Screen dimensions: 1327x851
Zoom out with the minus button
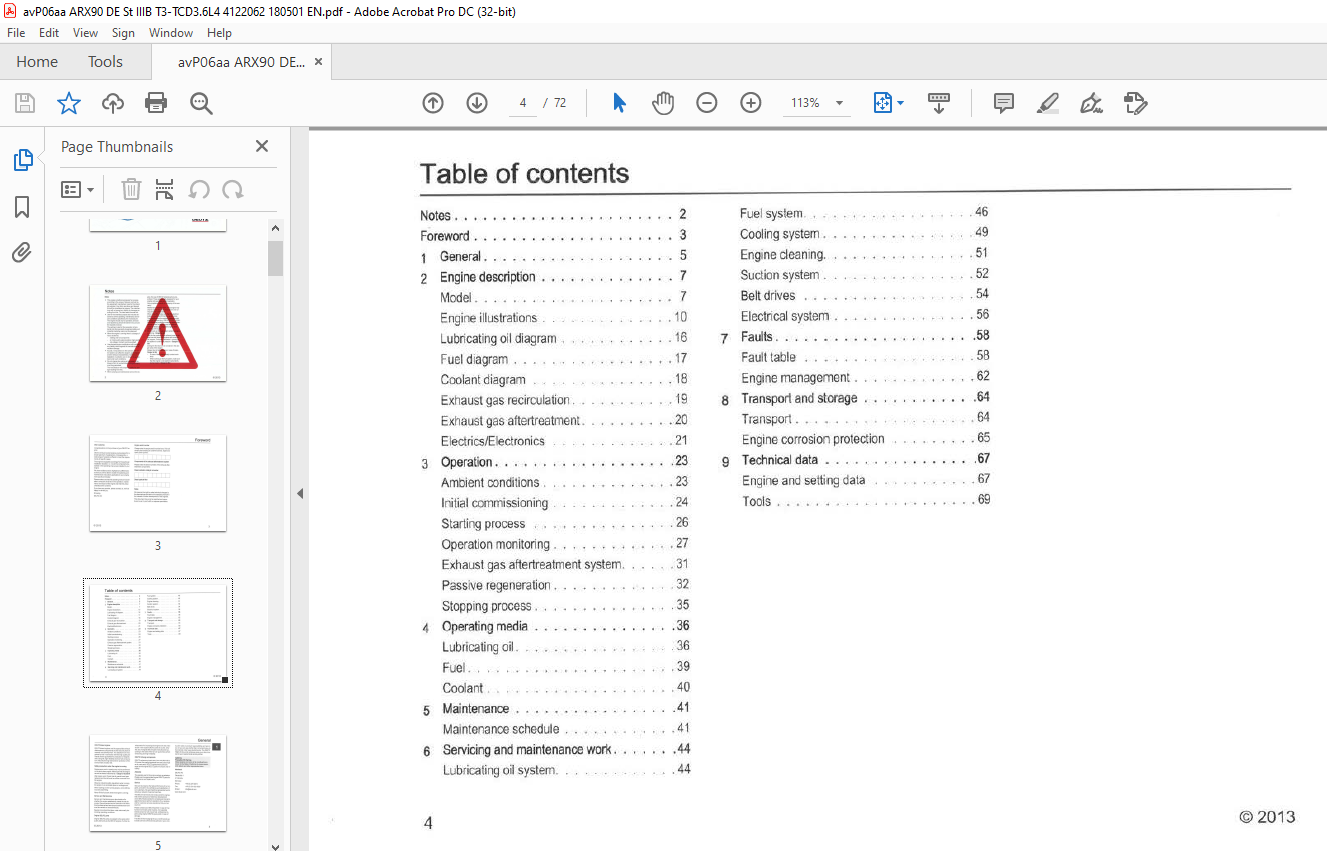tap(707, 103)
